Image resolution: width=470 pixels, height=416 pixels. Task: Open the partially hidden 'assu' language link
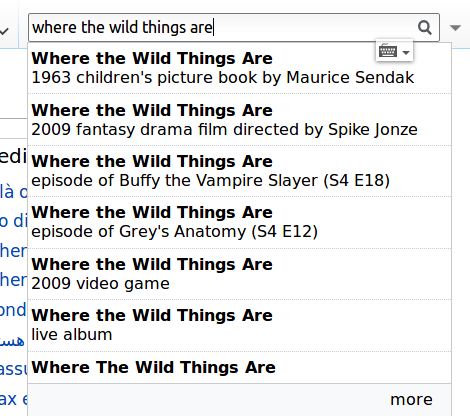click(13, 369)
